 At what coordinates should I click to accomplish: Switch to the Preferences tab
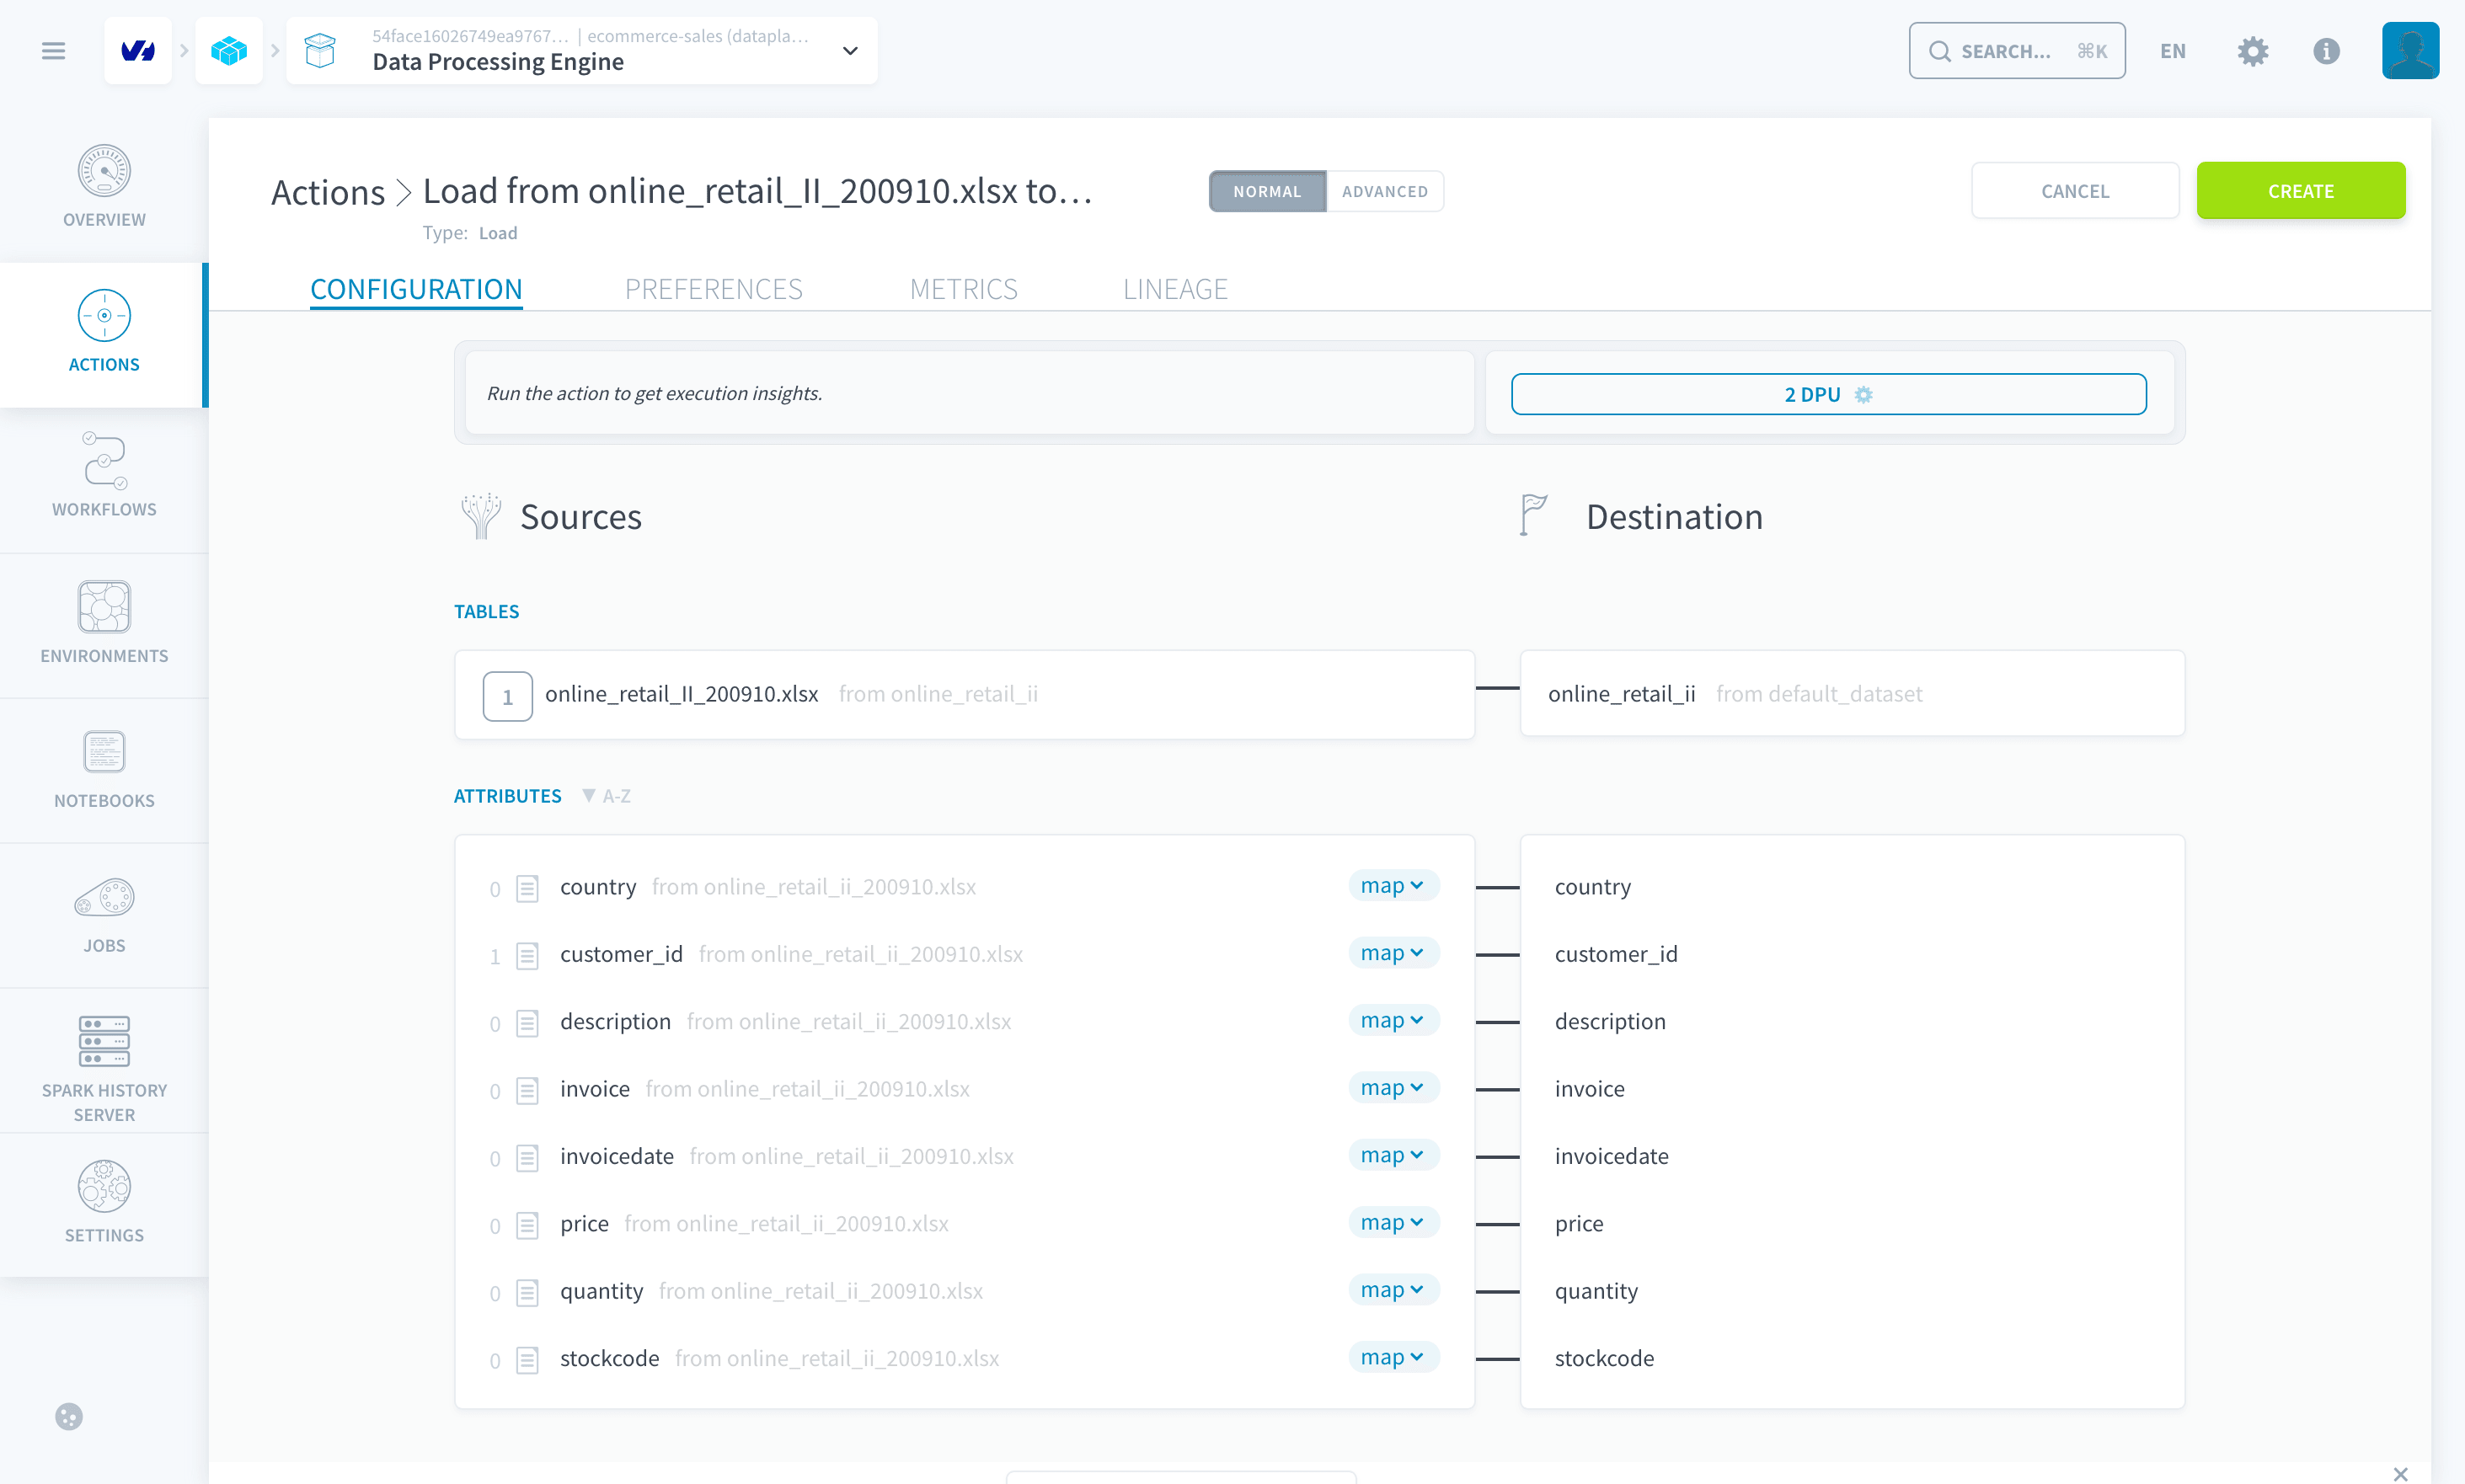[x=713, y=289]
